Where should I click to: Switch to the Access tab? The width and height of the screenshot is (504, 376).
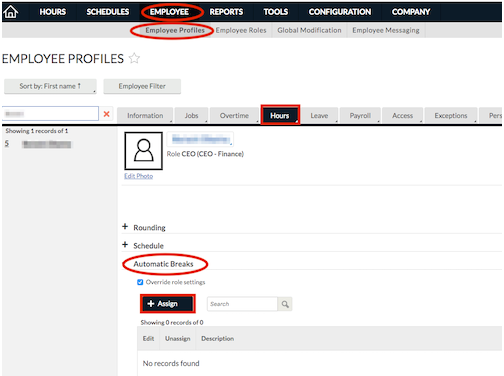[403, 116]
